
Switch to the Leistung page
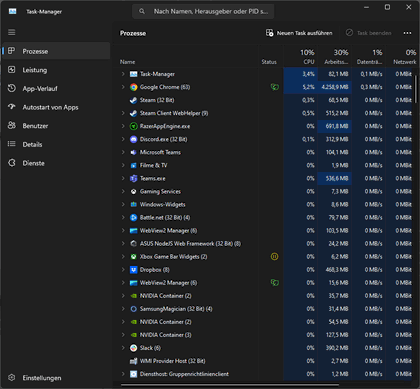pos(56,70)
